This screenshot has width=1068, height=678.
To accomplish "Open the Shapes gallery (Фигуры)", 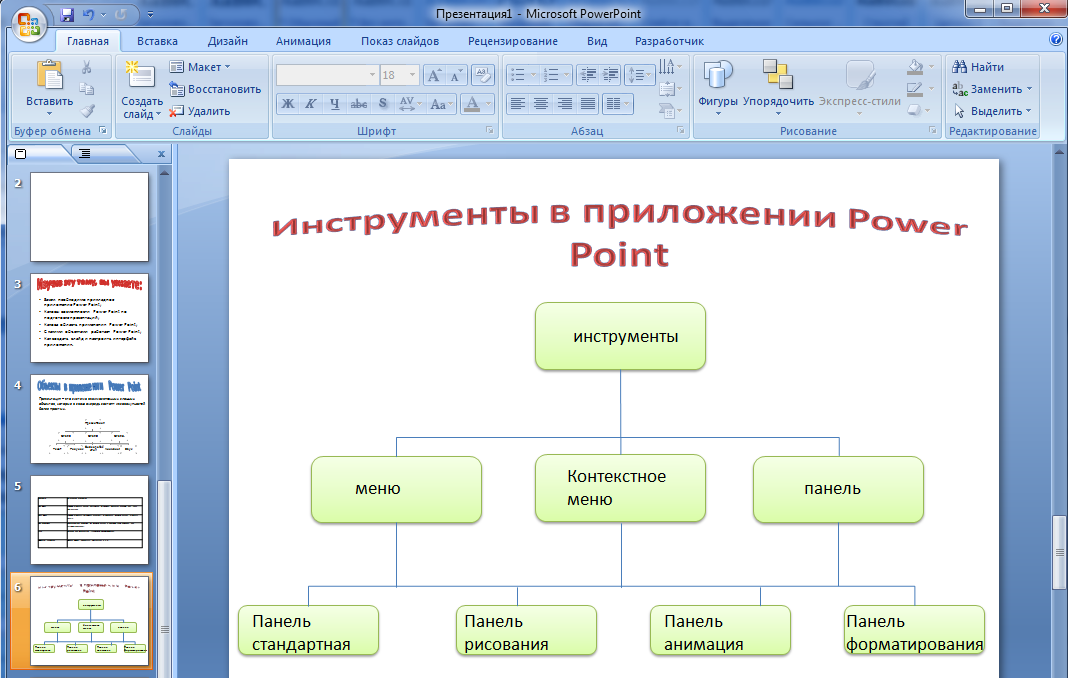I will click(x=718, y=87).
